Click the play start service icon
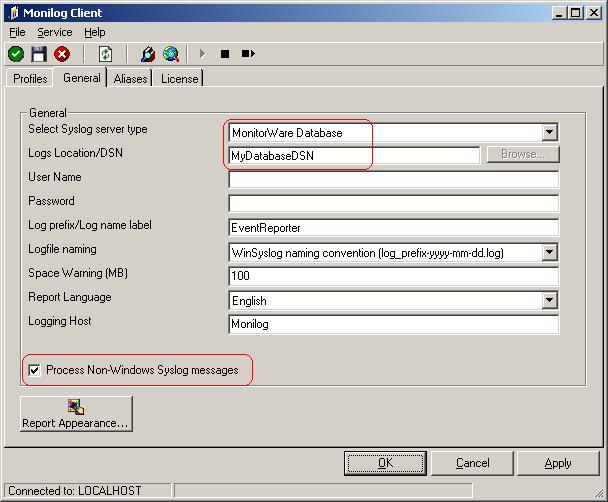The image size is (608, 502). click(202, 53)
